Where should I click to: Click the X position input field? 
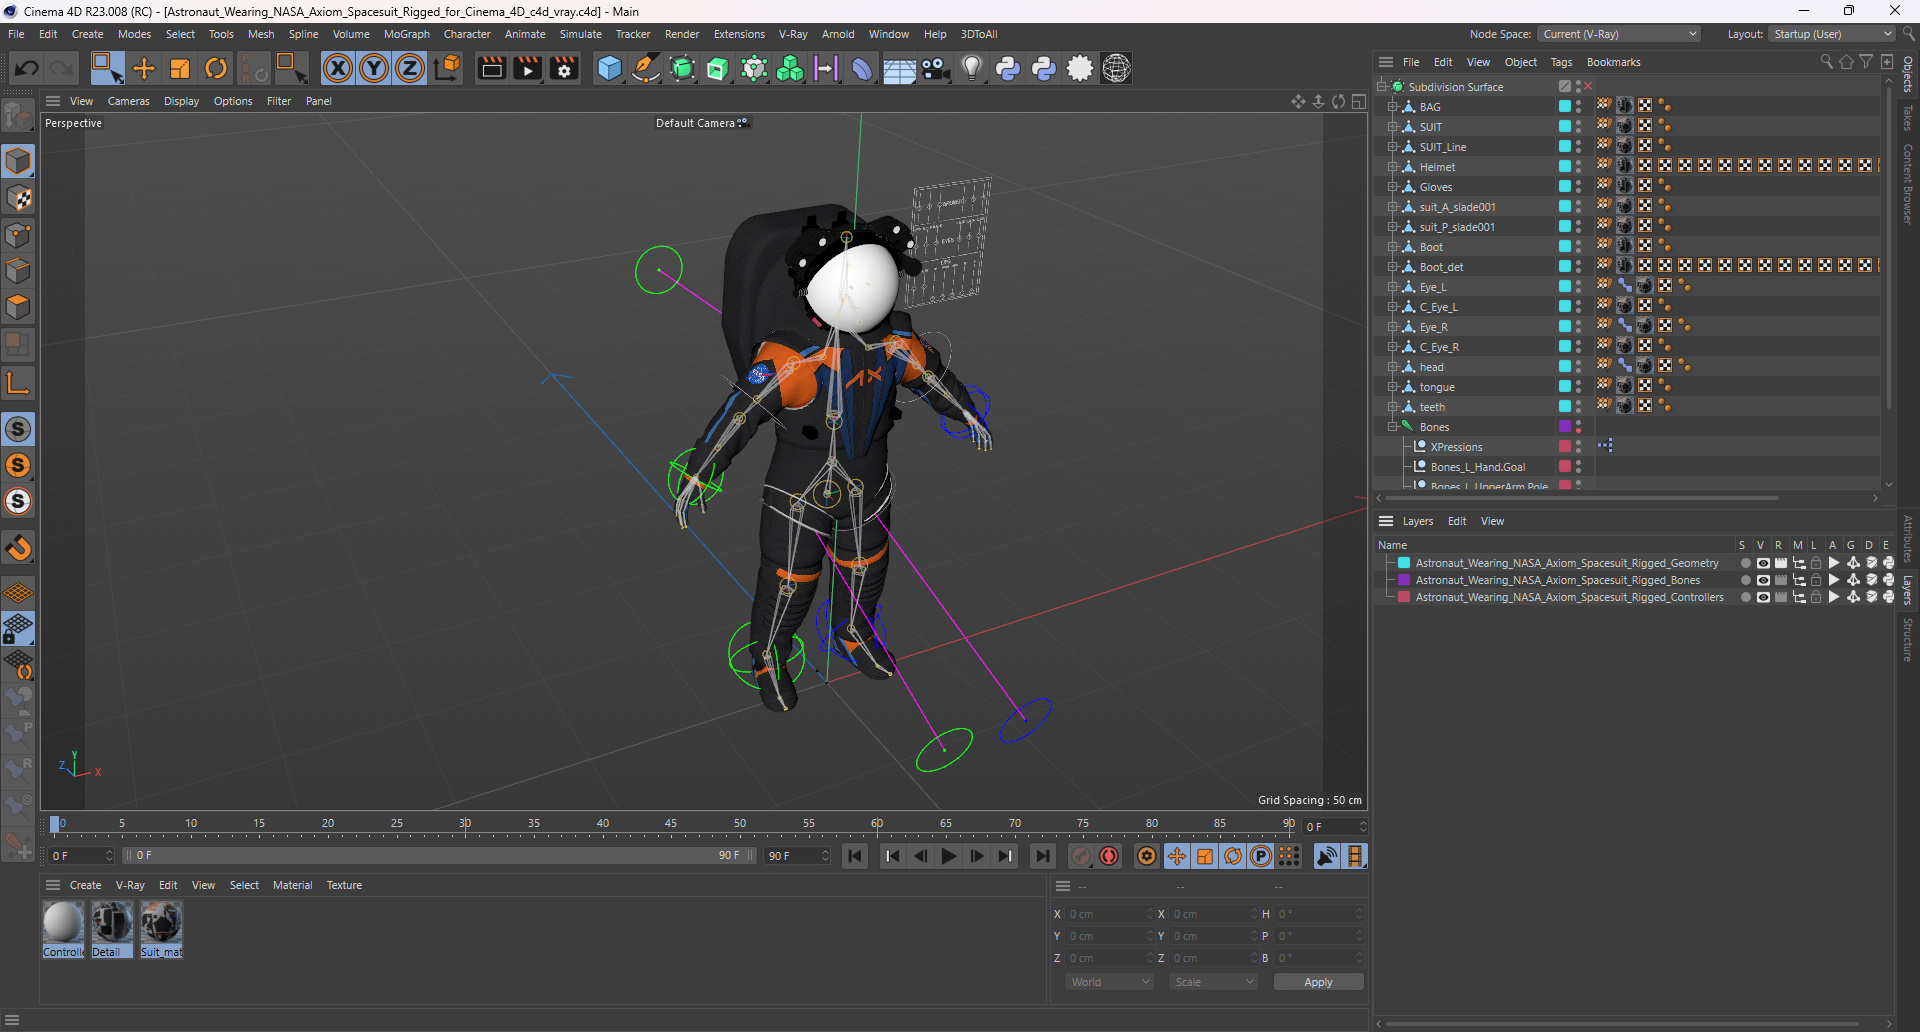[1109, 914]
